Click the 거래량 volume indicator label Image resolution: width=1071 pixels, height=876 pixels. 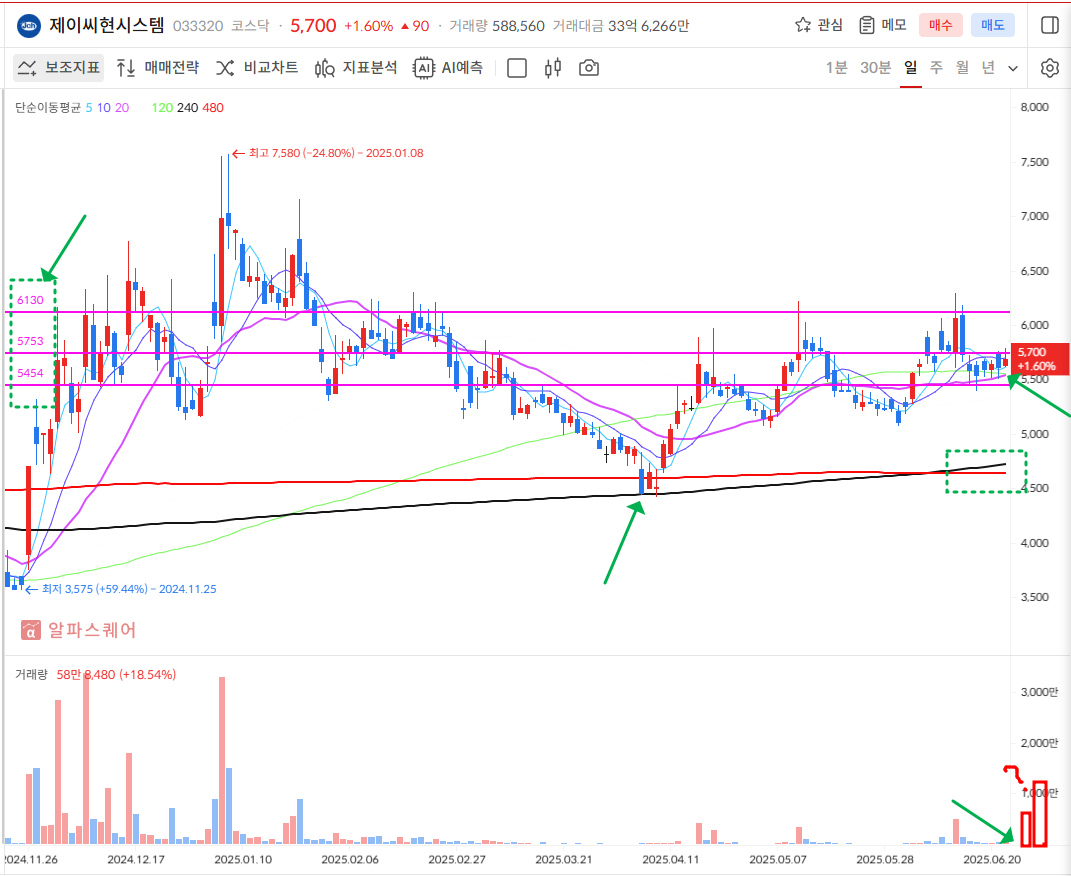(31, 675)
